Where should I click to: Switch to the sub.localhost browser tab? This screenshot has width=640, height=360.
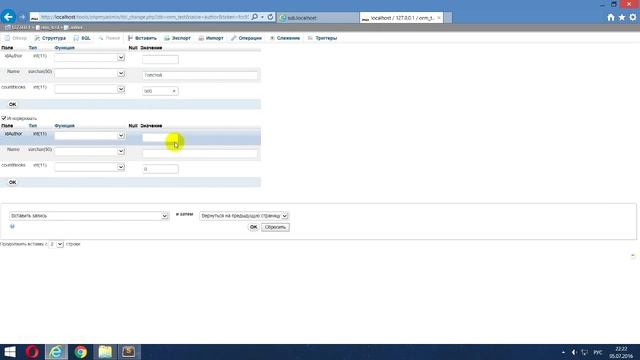pyautogui.click(x=318, y=18)
